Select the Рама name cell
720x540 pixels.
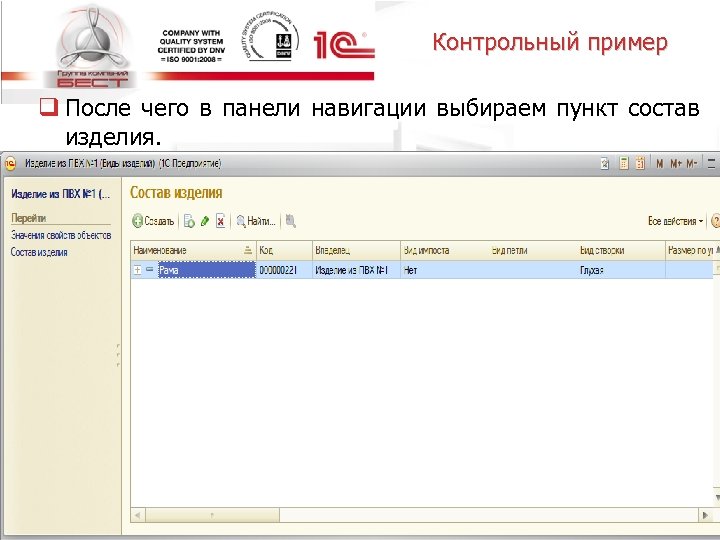[x=207, y=270]
